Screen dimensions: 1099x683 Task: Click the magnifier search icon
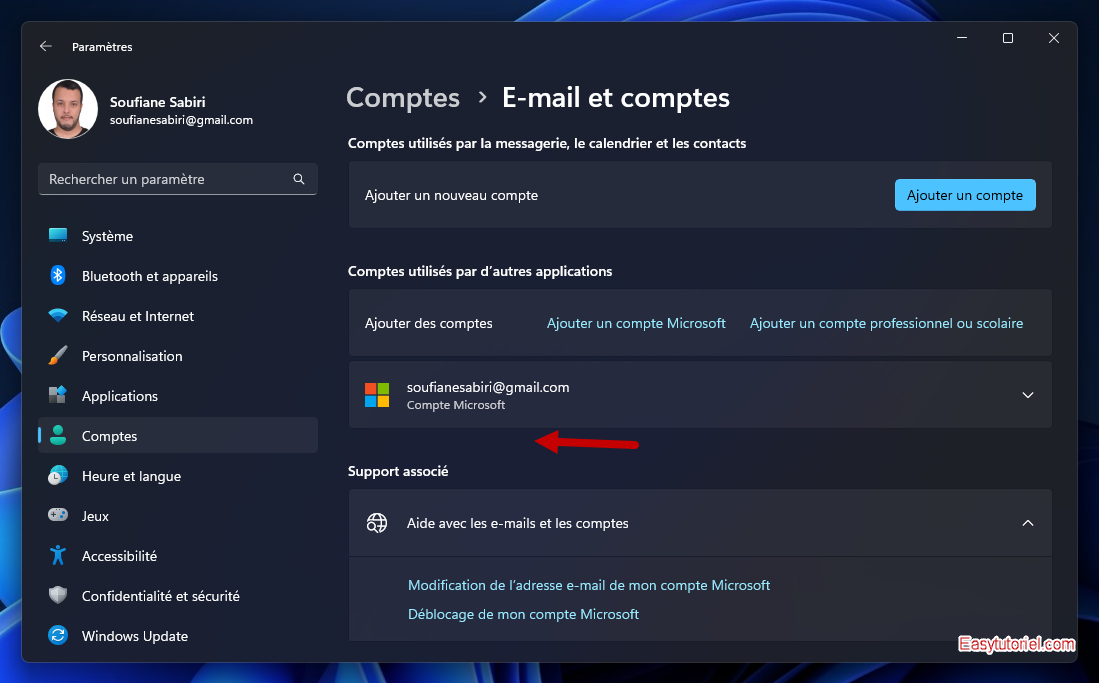299,179
